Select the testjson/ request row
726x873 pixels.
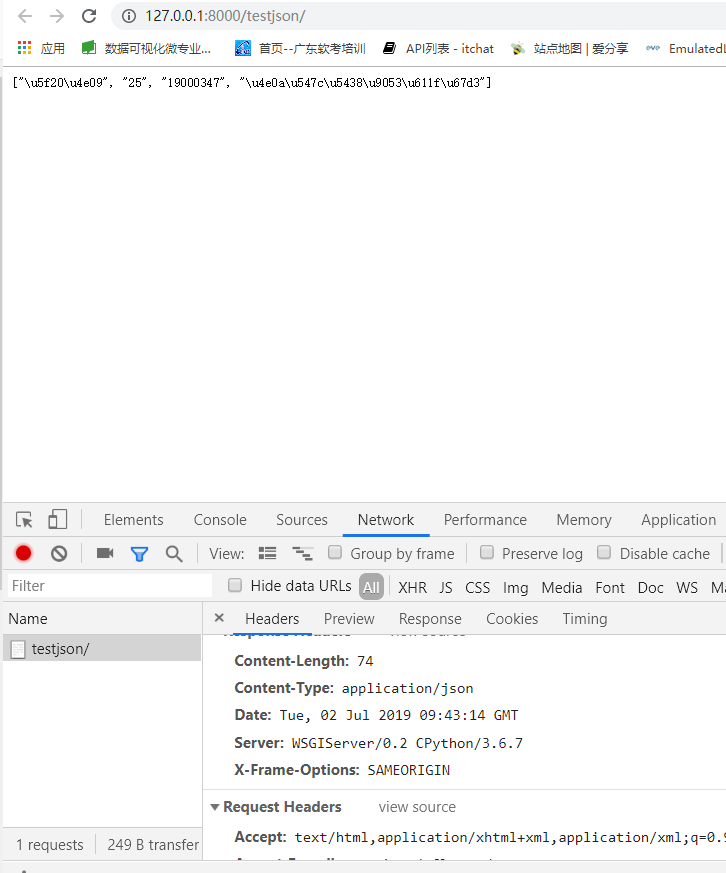(102, 649)
